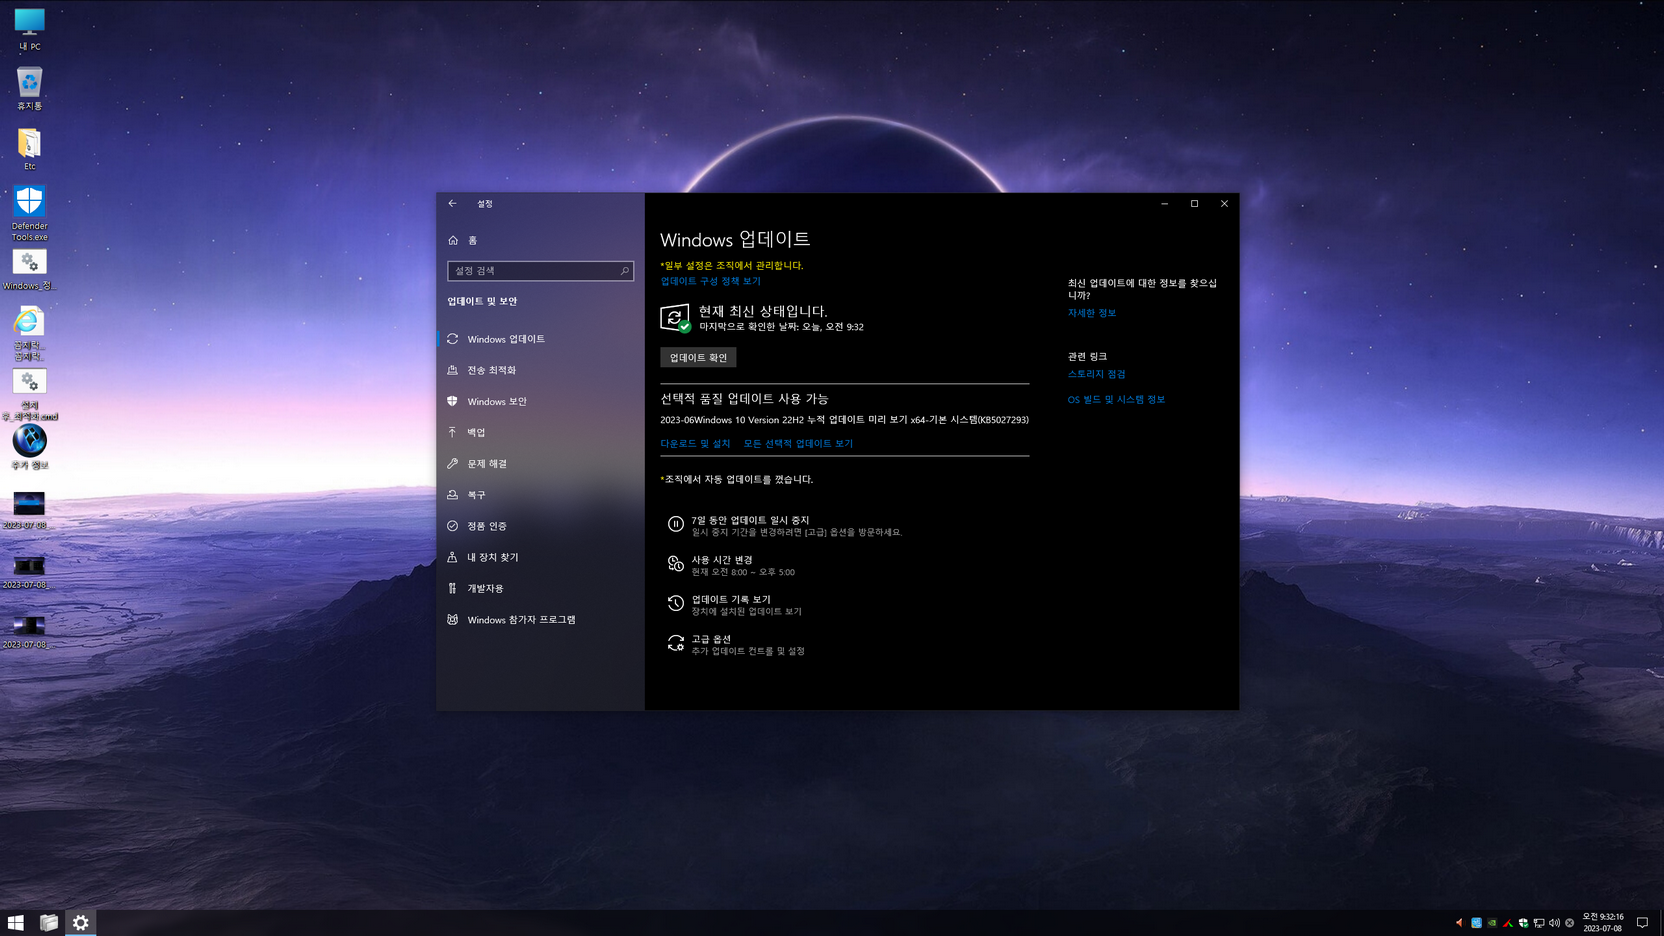Viewport: 1664px width, 936px height.
Task: Open 백업 in the sidebar
Action: point(540,432)
